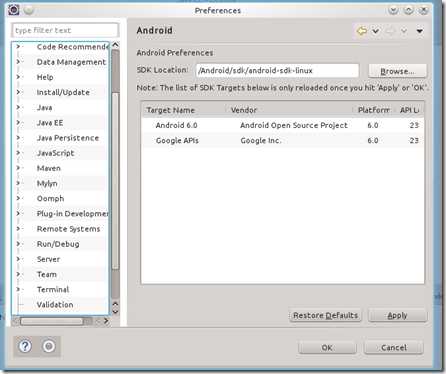Expand the Maven tree arrow
The image size is (446, 374).
18,168
